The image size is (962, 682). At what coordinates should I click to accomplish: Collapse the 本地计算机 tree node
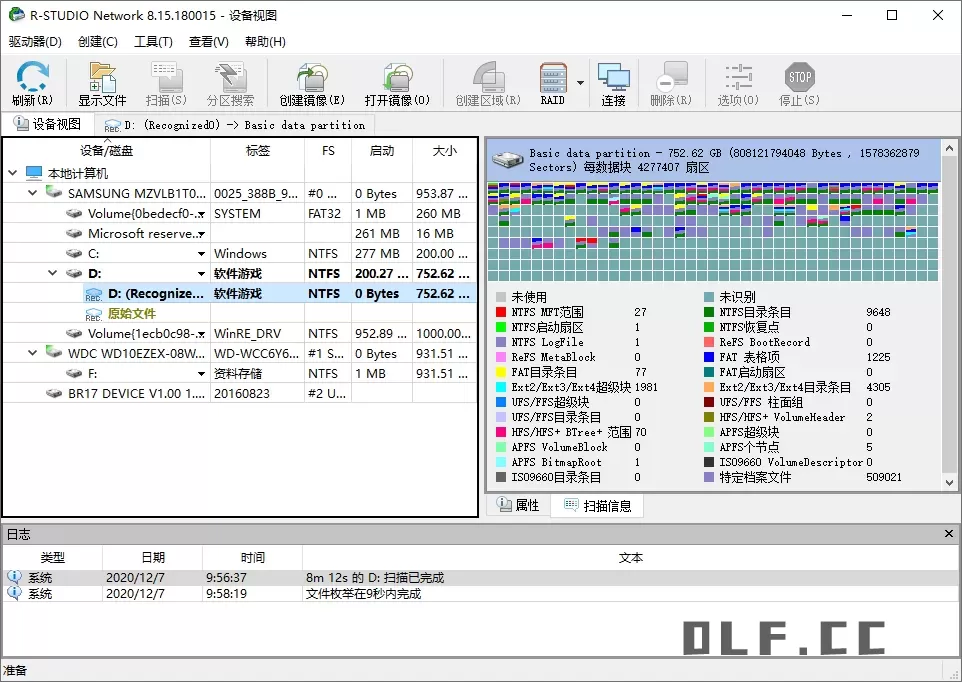tap(13, 173)
